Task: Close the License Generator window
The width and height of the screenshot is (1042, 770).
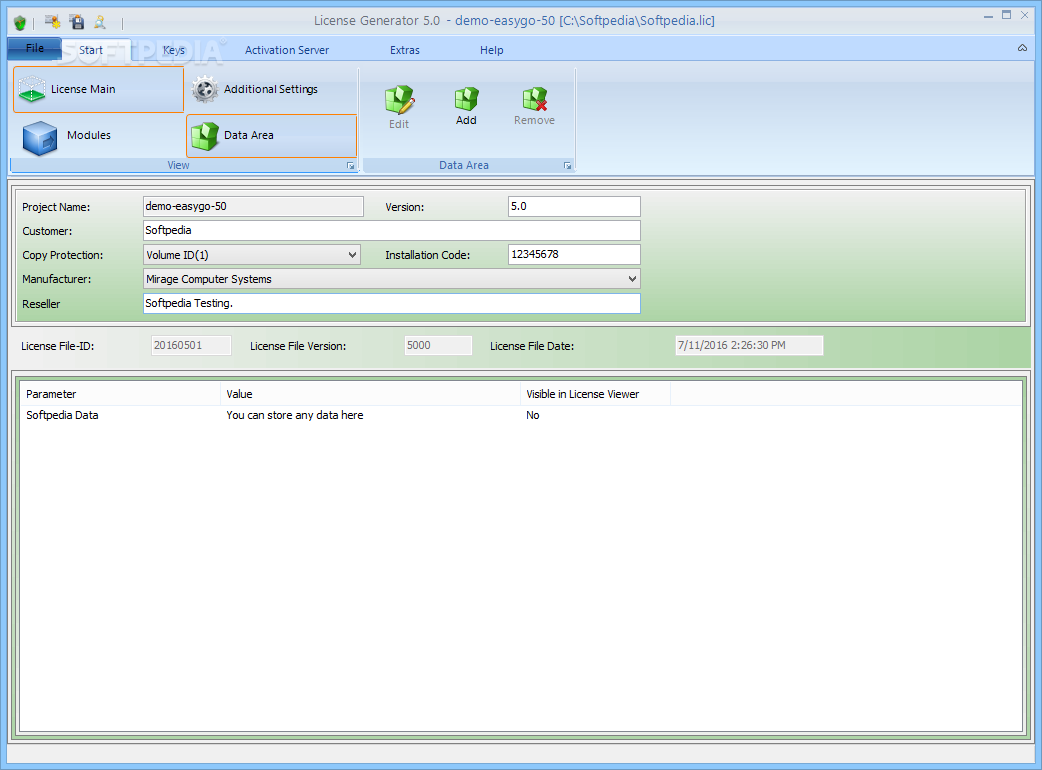Action: pyautogui.click(x=1025, y=15)
